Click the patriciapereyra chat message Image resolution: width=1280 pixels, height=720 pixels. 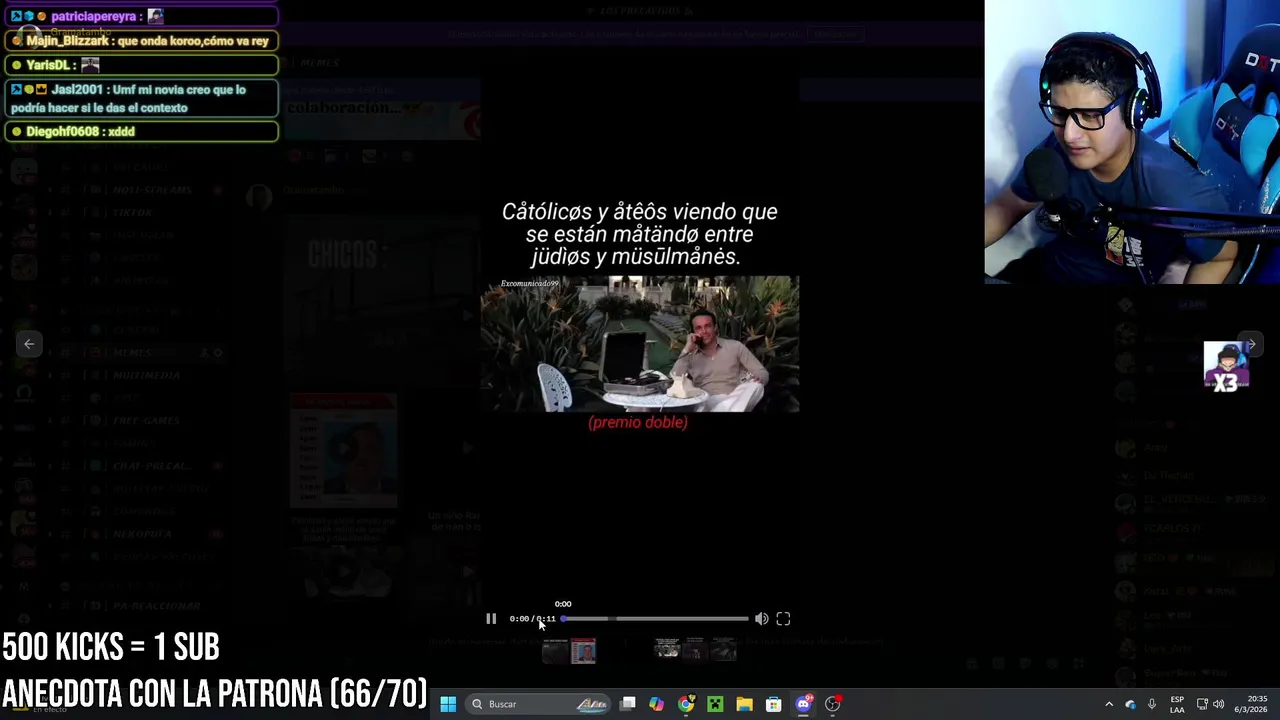coord(141,16)
